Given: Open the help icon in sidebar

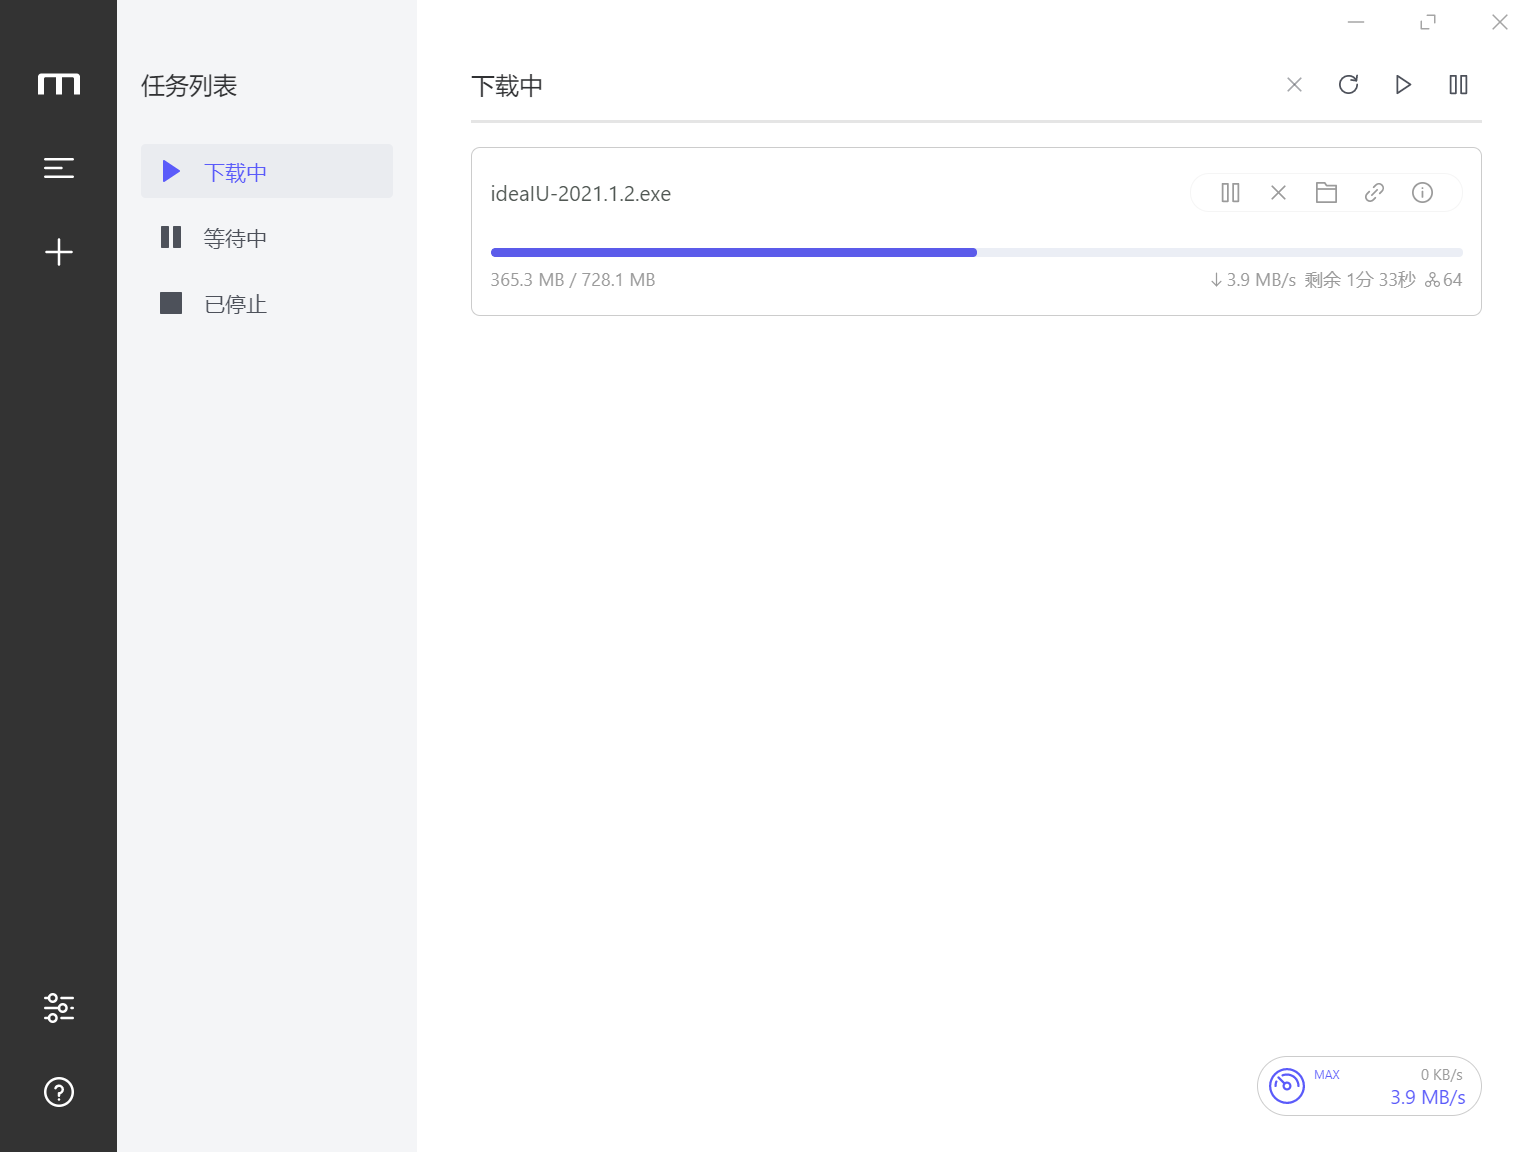Looking at the screenshot, I should [59, 1092].
